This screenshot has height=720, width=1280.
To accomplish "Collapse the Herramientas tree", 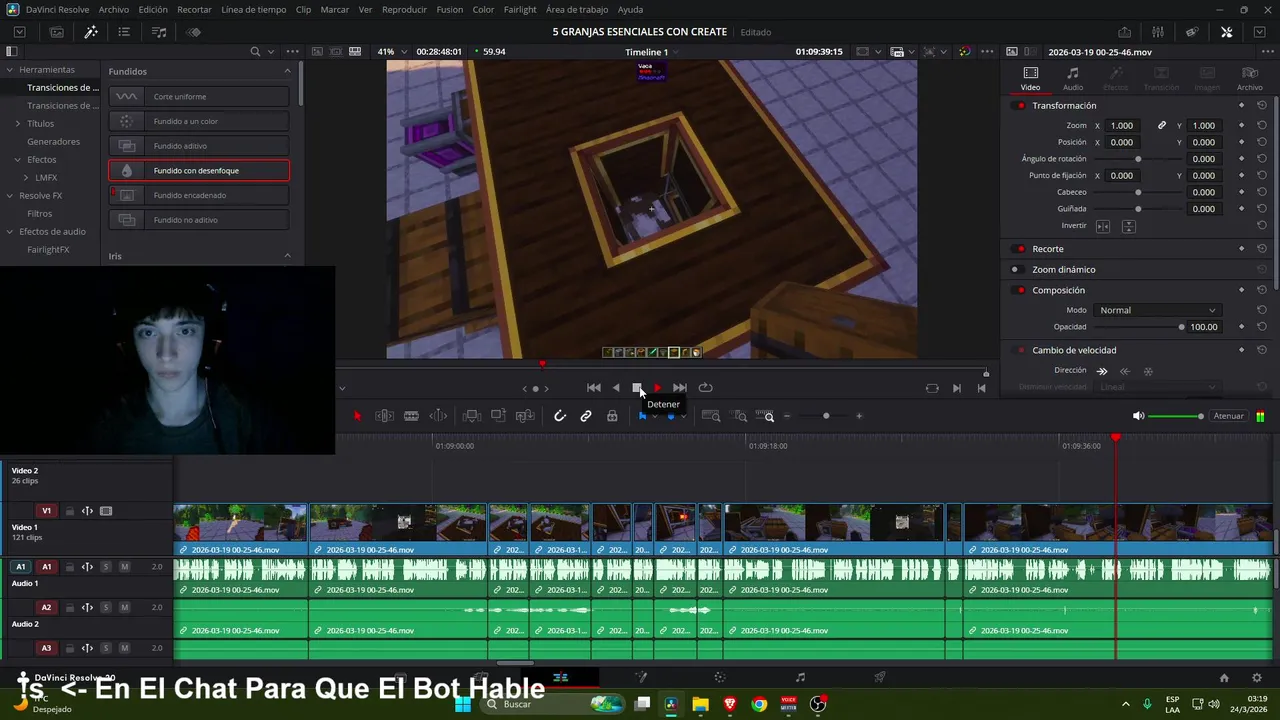I will [9, 70].
